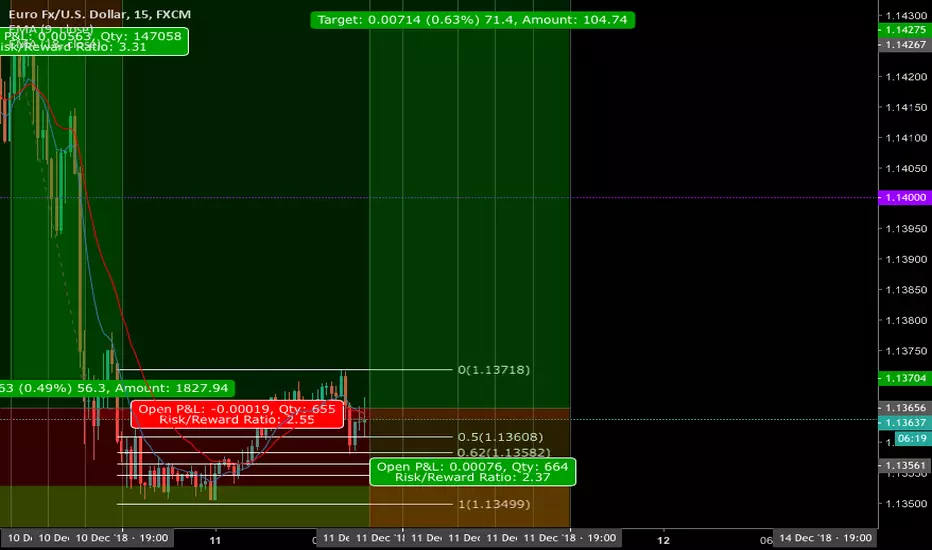Click the 1.14050 price scale value

906,168
